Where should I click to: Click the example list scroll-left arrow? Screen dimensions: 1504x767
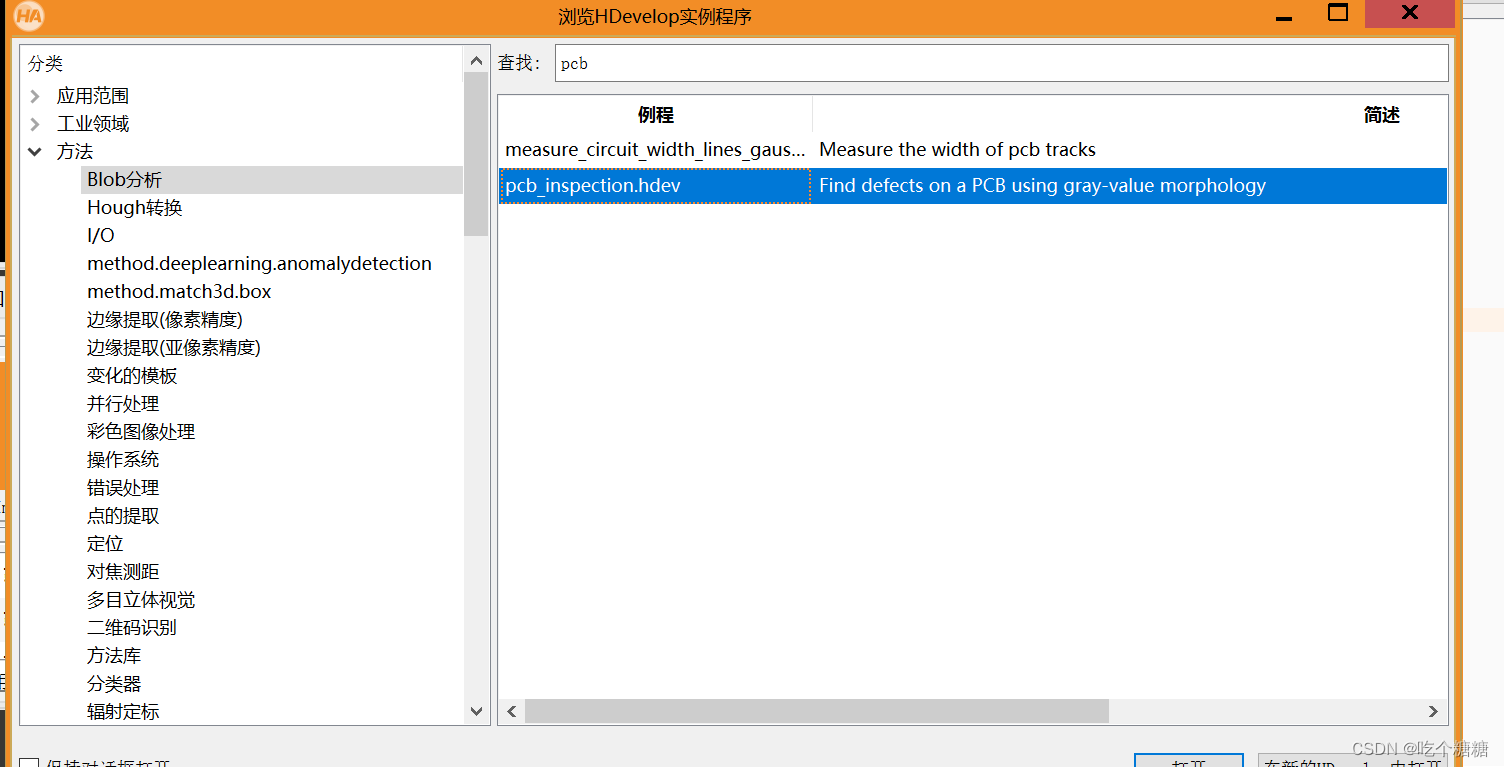click(511, 711)
